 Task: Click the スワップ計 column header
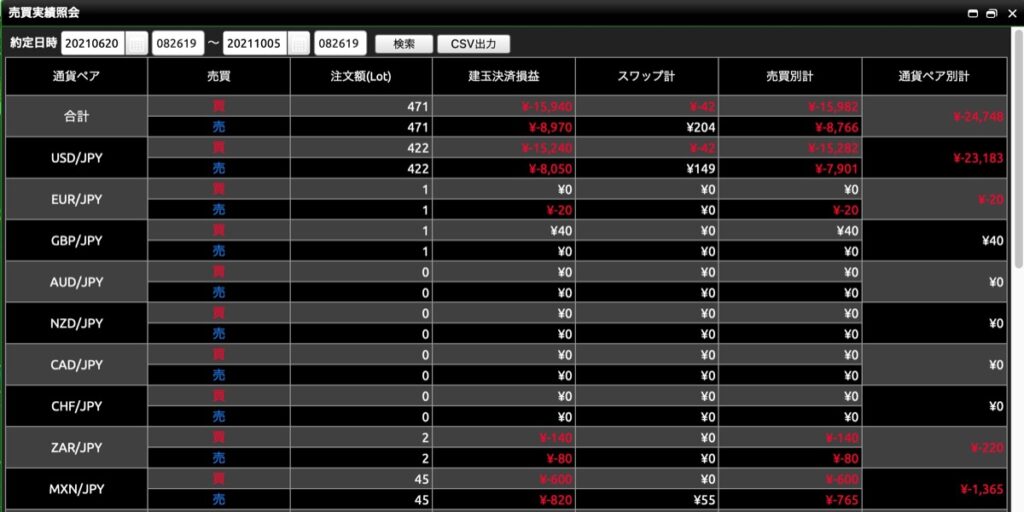[x=647, y=76]
